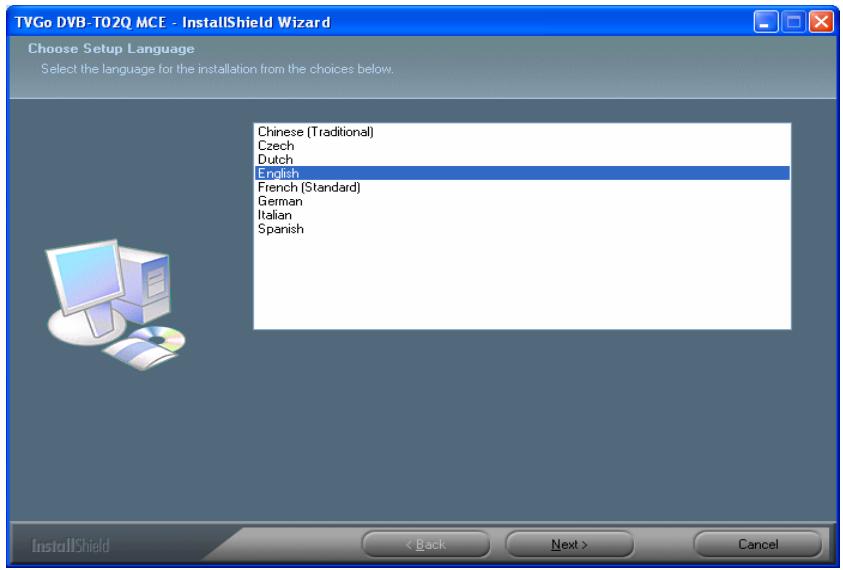Image resolution: width=843 pixels, height=570 pixels.
Task: Choose Czech as the setup language
Action: [x=521, y=146]
